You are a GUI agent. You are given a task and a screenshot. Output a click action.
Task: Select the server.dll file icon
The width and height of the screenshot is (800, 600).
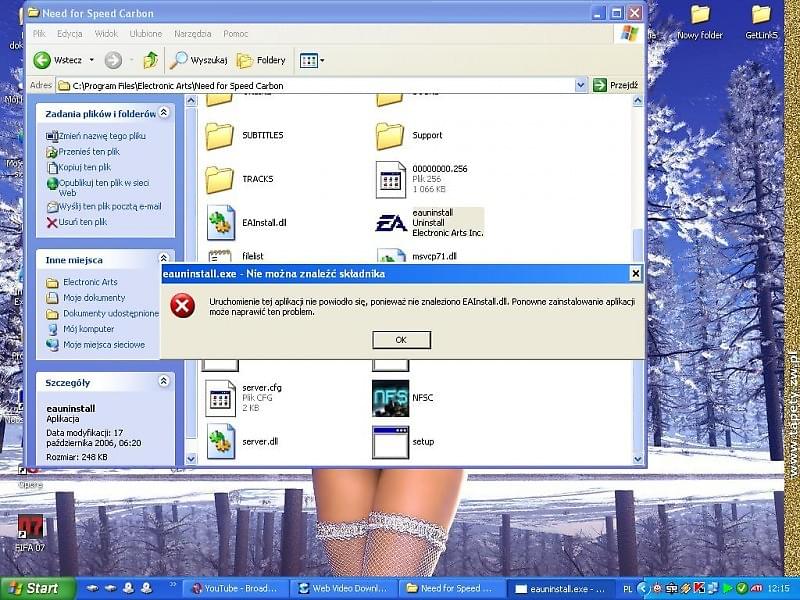221,441
